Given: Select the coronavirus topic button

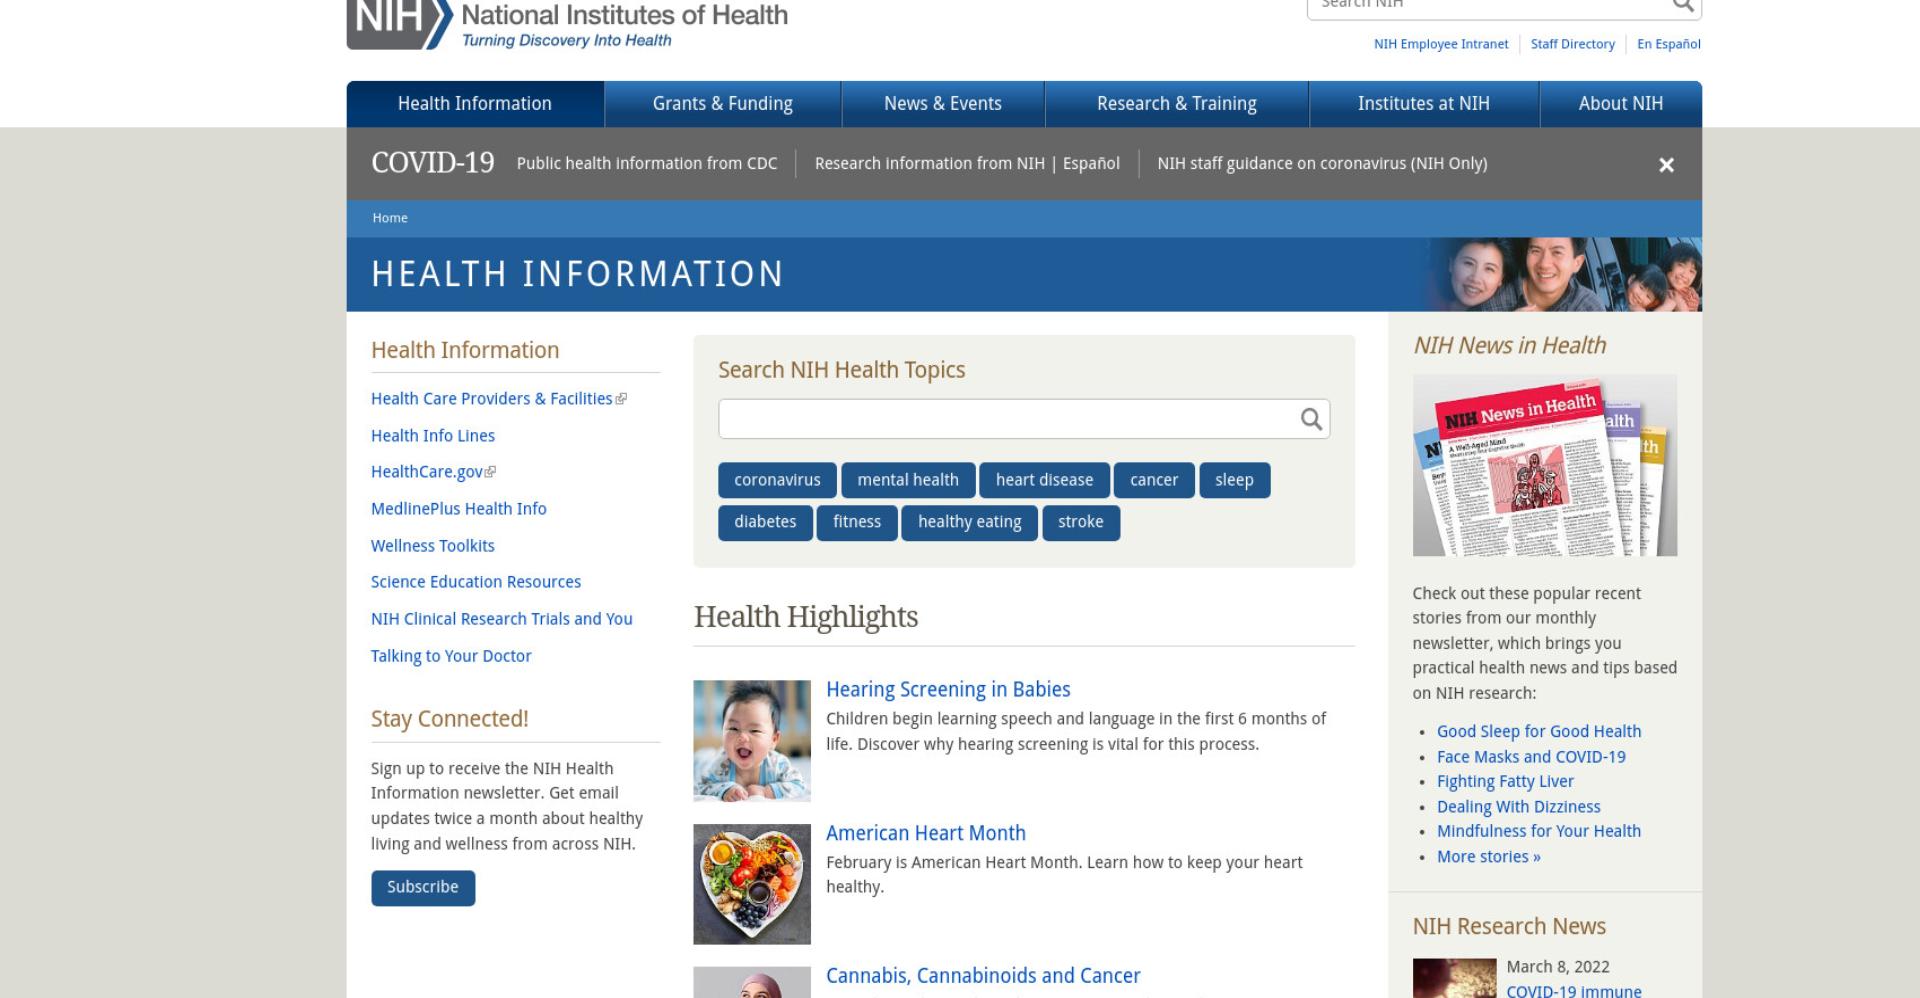Looking at the screenshot, I should (x=777, y=480).
